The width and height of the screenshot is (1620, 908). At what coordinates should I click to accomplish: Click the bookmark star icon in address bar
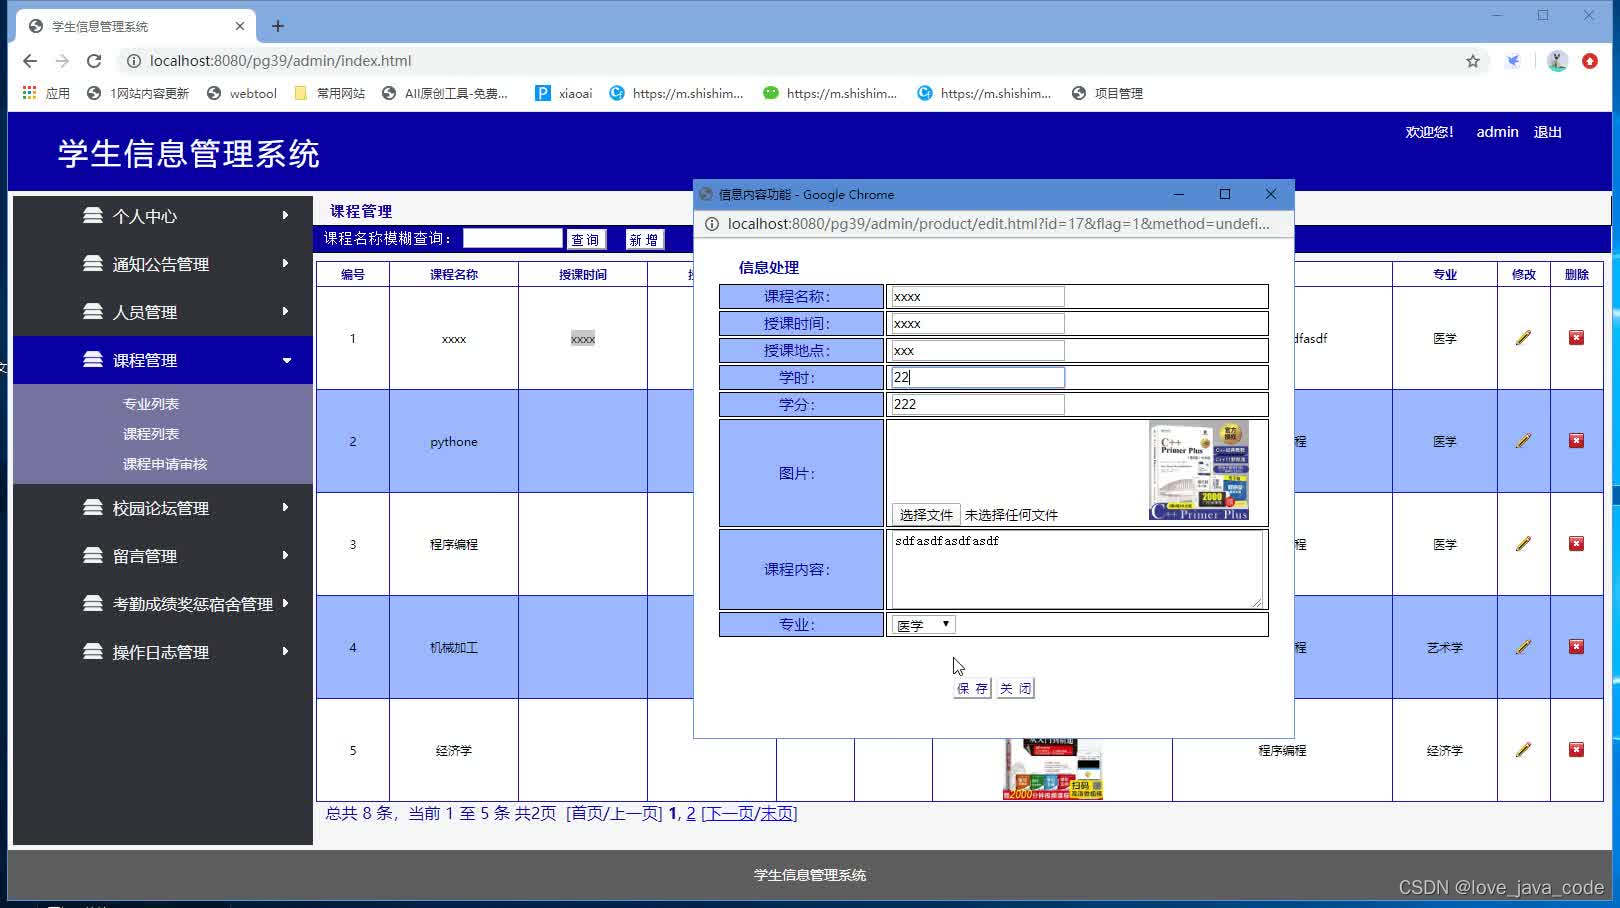1472,60
